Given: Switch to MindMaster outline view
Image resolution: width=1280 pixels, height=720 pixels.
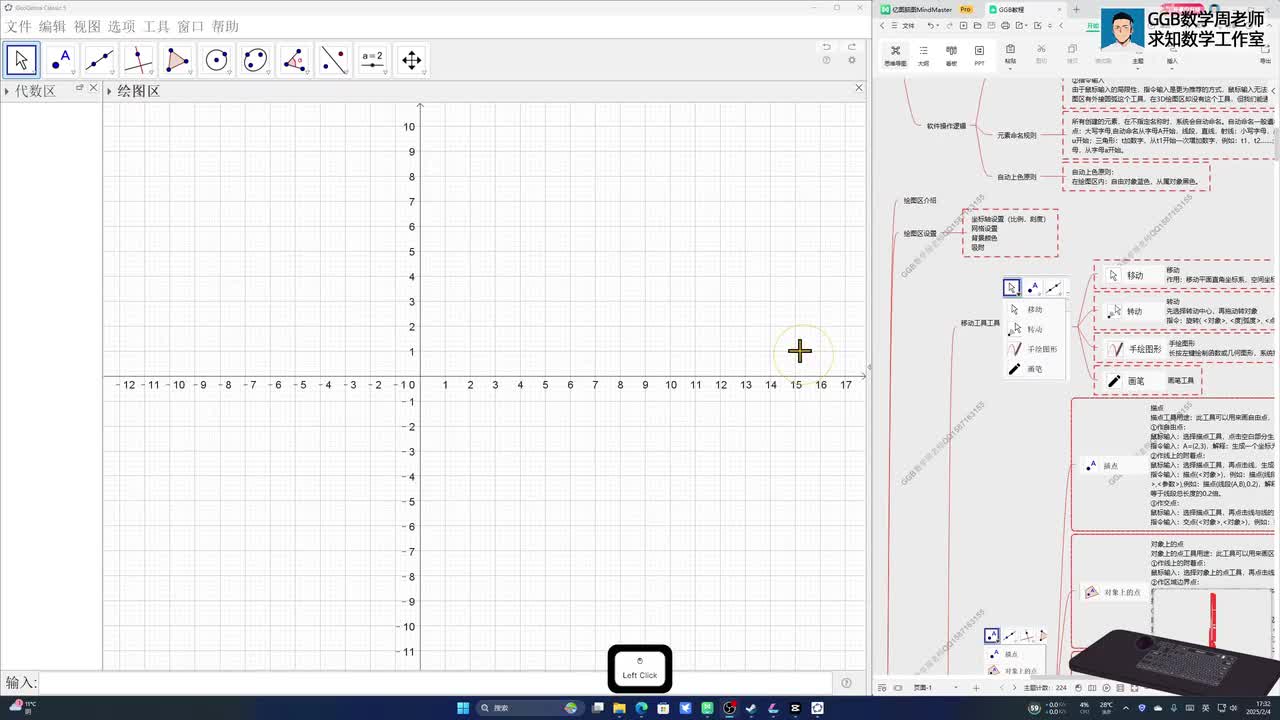Looking at the screenshot, I should coord(923,55).
